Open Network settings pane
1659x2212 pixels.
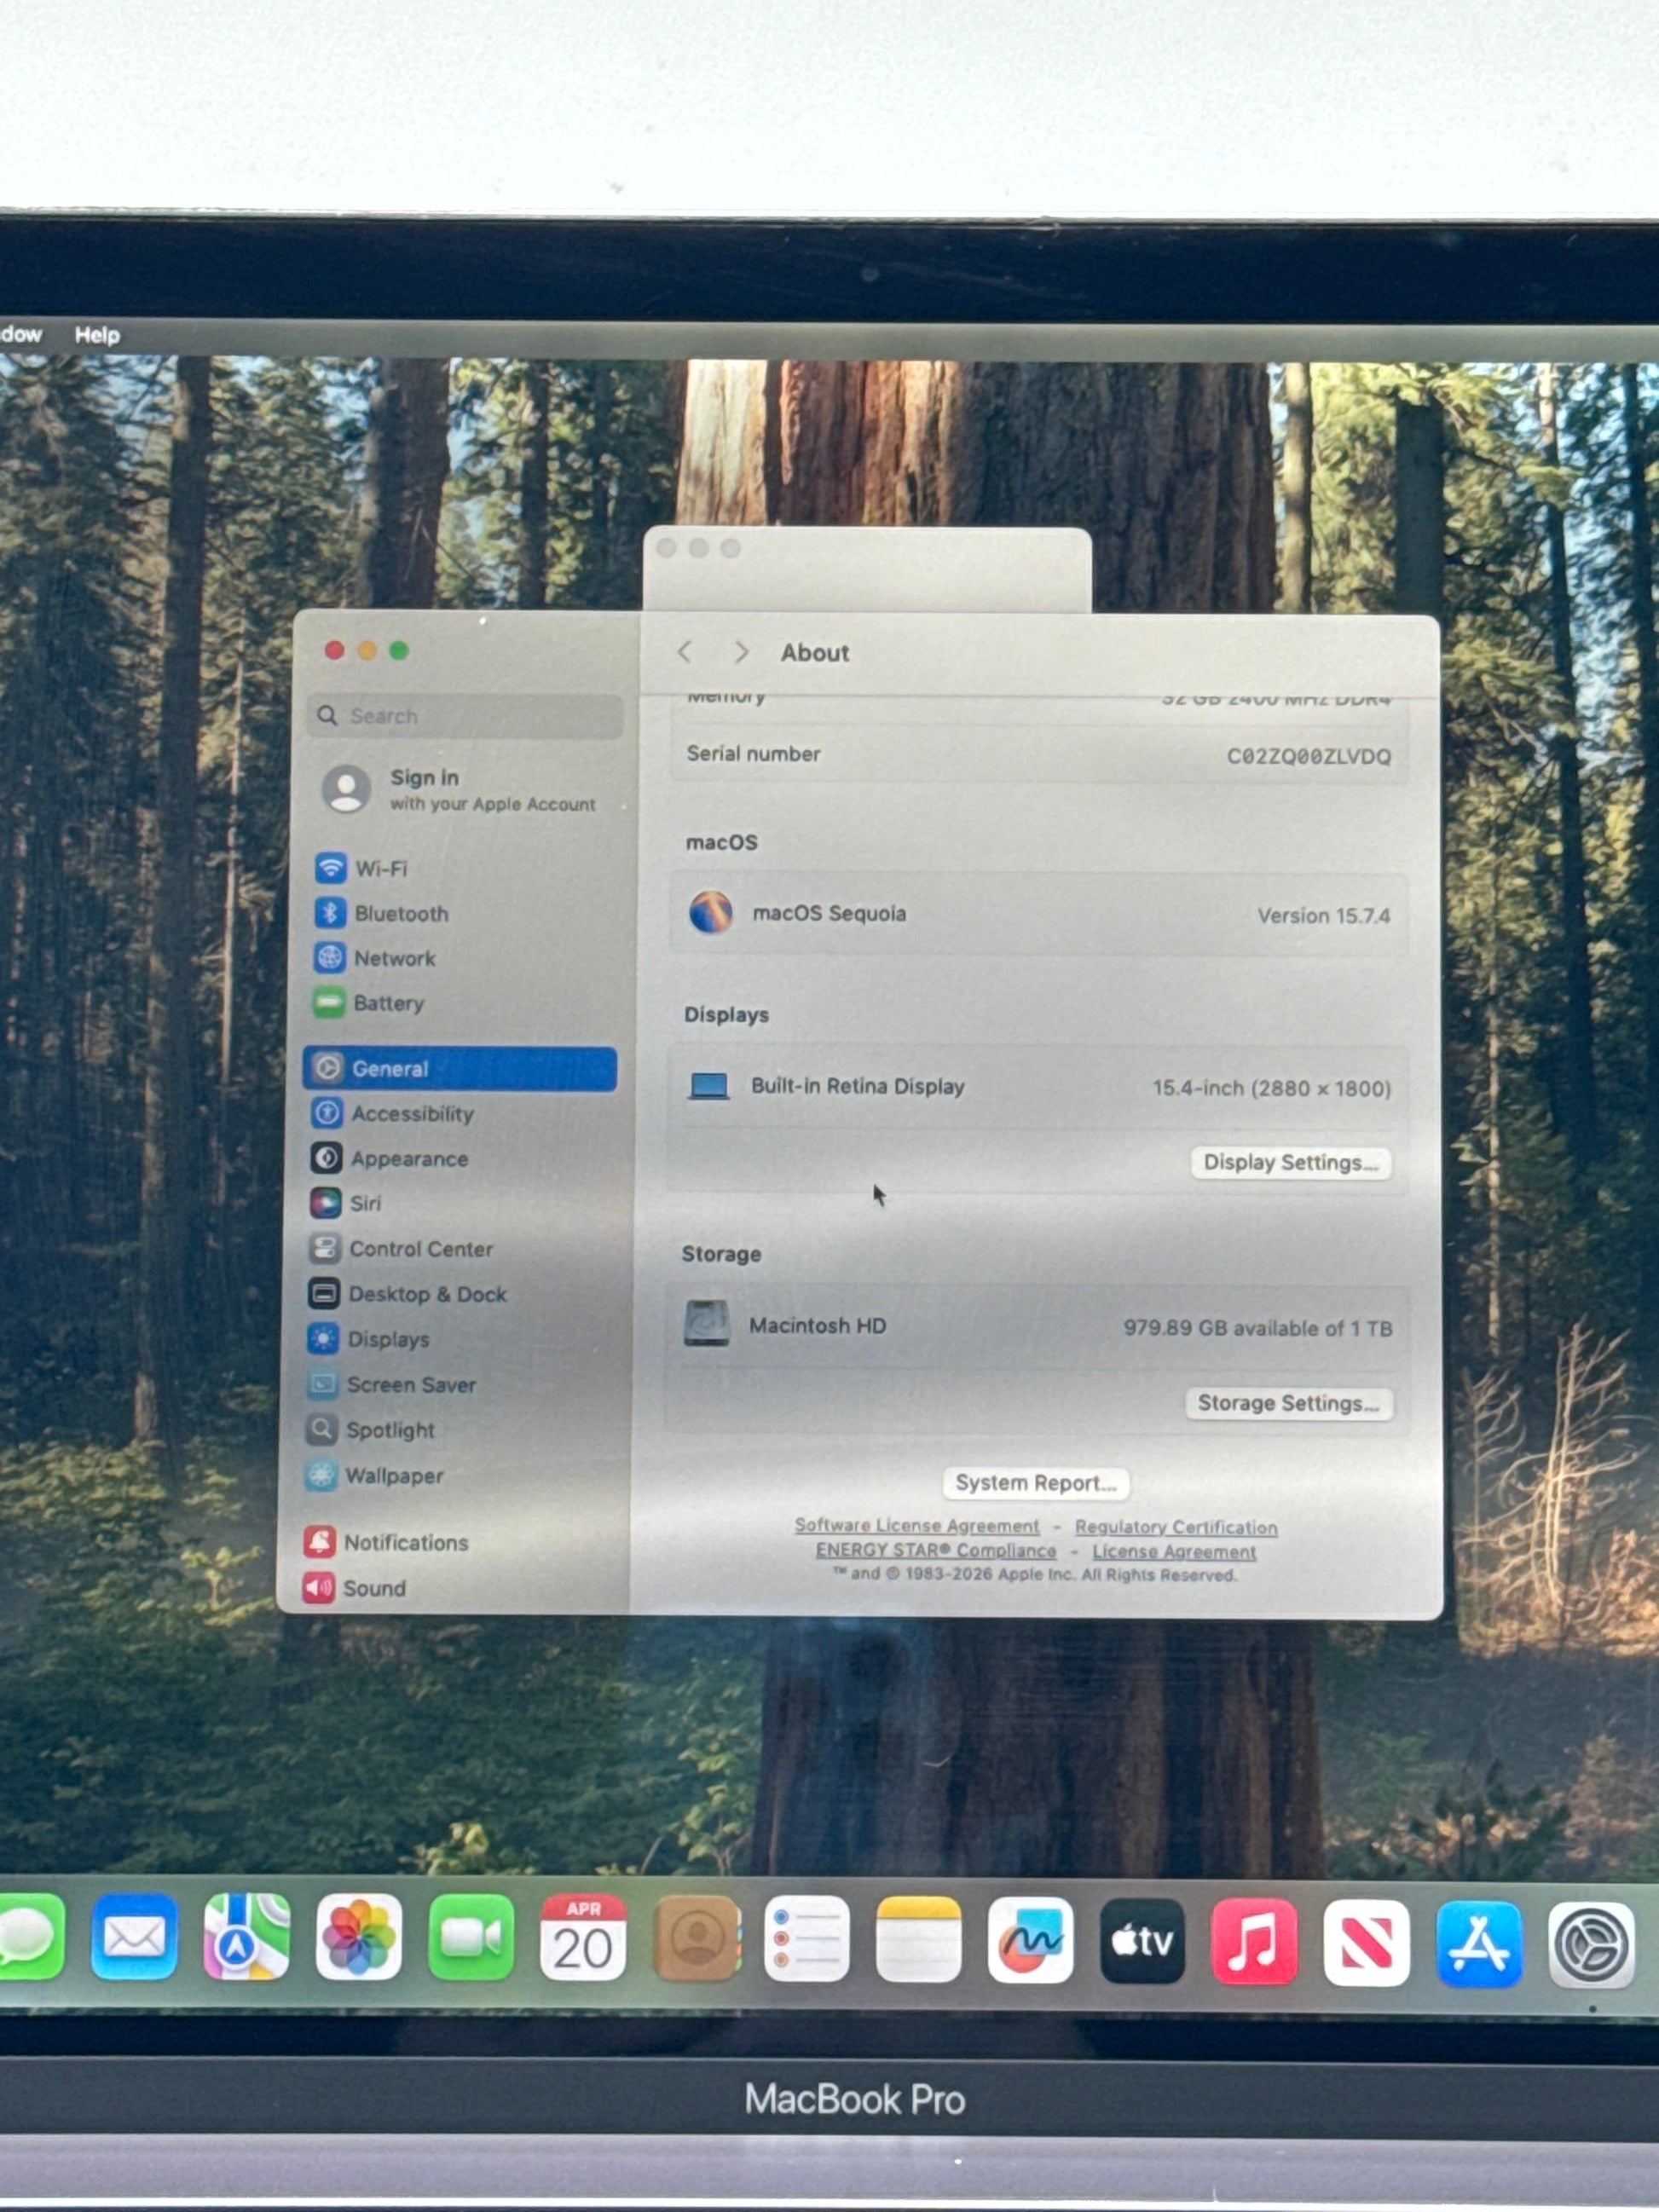tap(394, 958)
